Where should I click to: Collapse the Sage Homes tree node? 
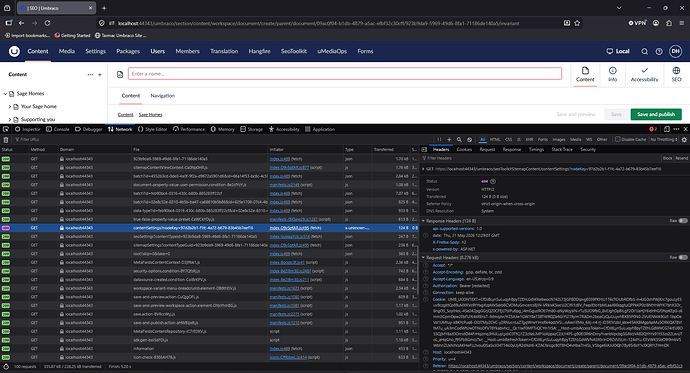coord(5,94)
